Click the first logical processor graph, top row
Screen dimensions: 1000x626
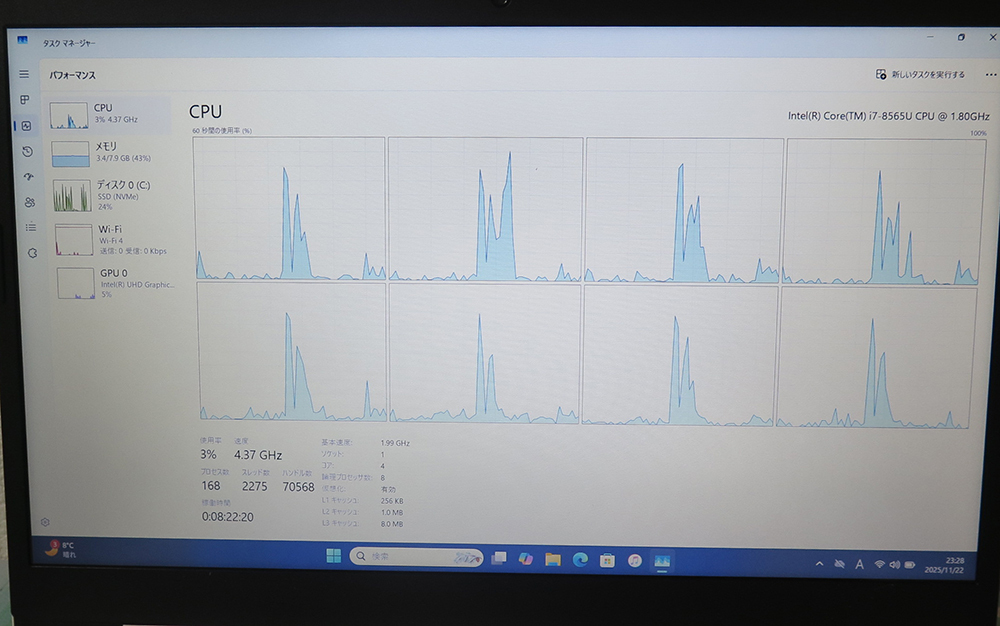pyautogui.click(x=290, y=208)
